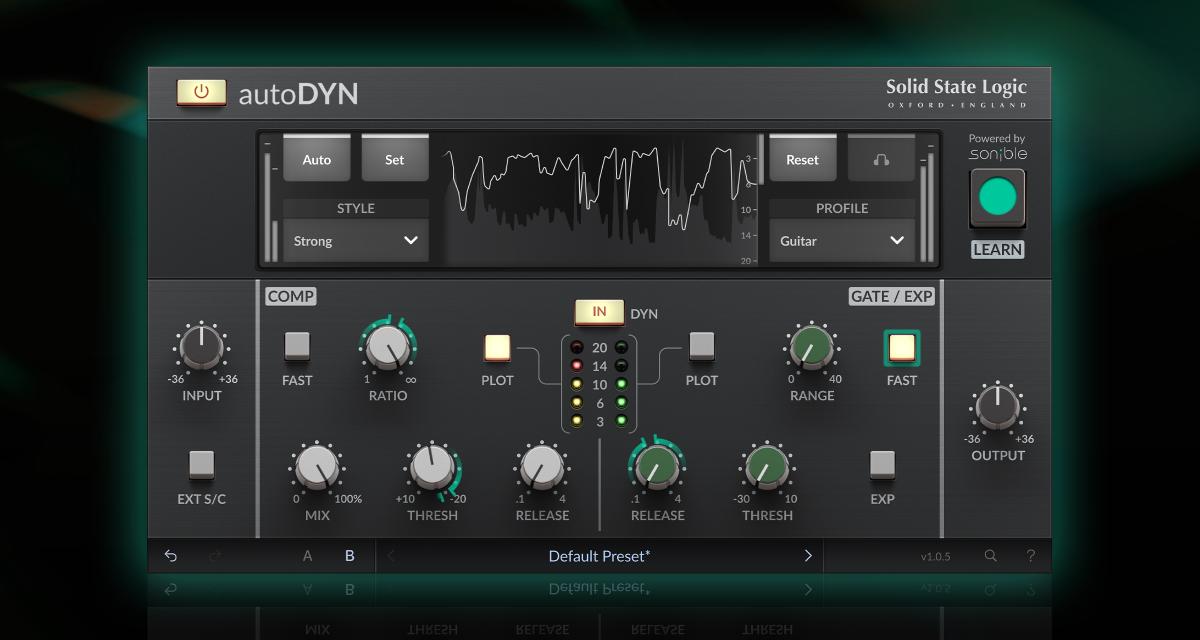Click the Default Preset name selector
The height and width of the screenshot is (640, 1200).
point(599,556)
